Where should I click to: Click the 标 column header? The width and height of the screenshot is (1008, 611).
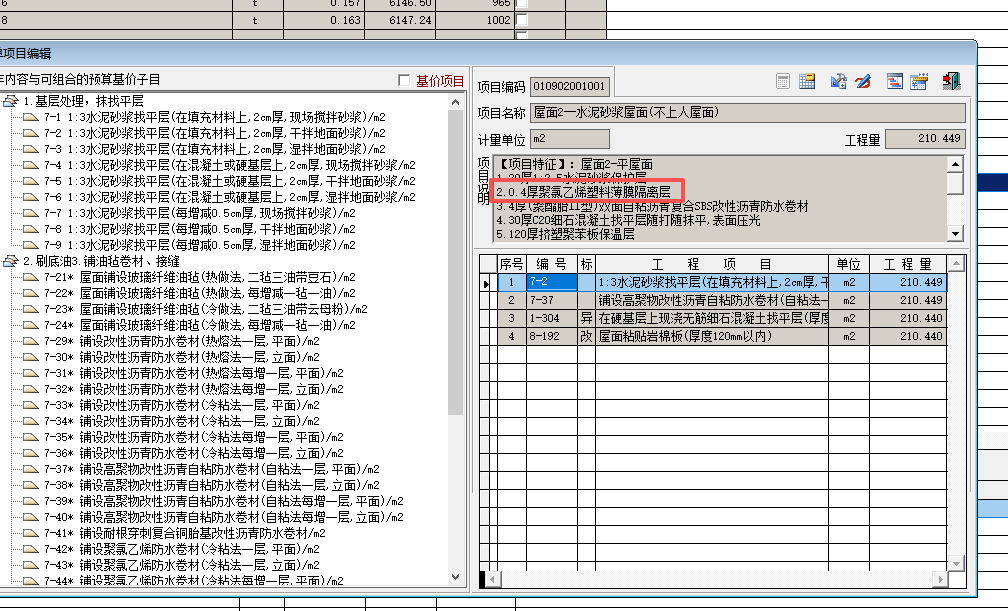(586, 264)
